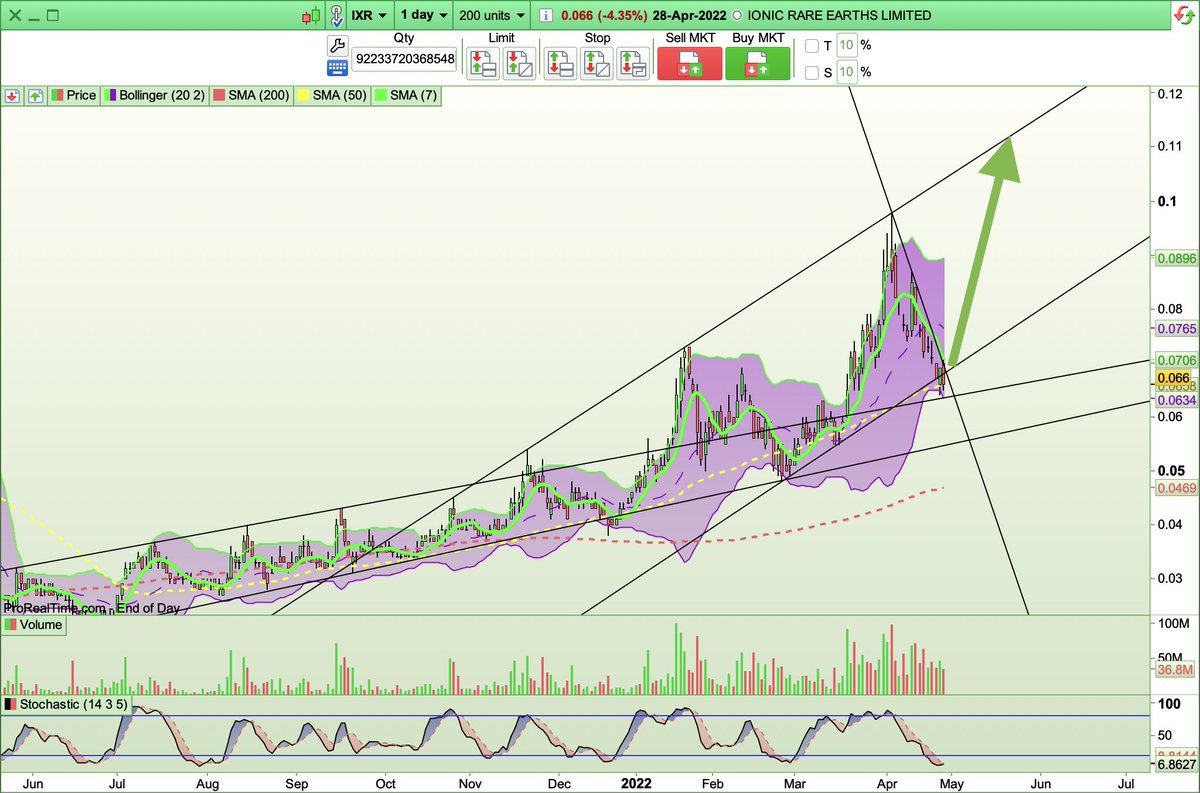This screenshot has width=1200, height=793.
Task: Open the IXR ticker dropdown
Action: click(369, 16)
